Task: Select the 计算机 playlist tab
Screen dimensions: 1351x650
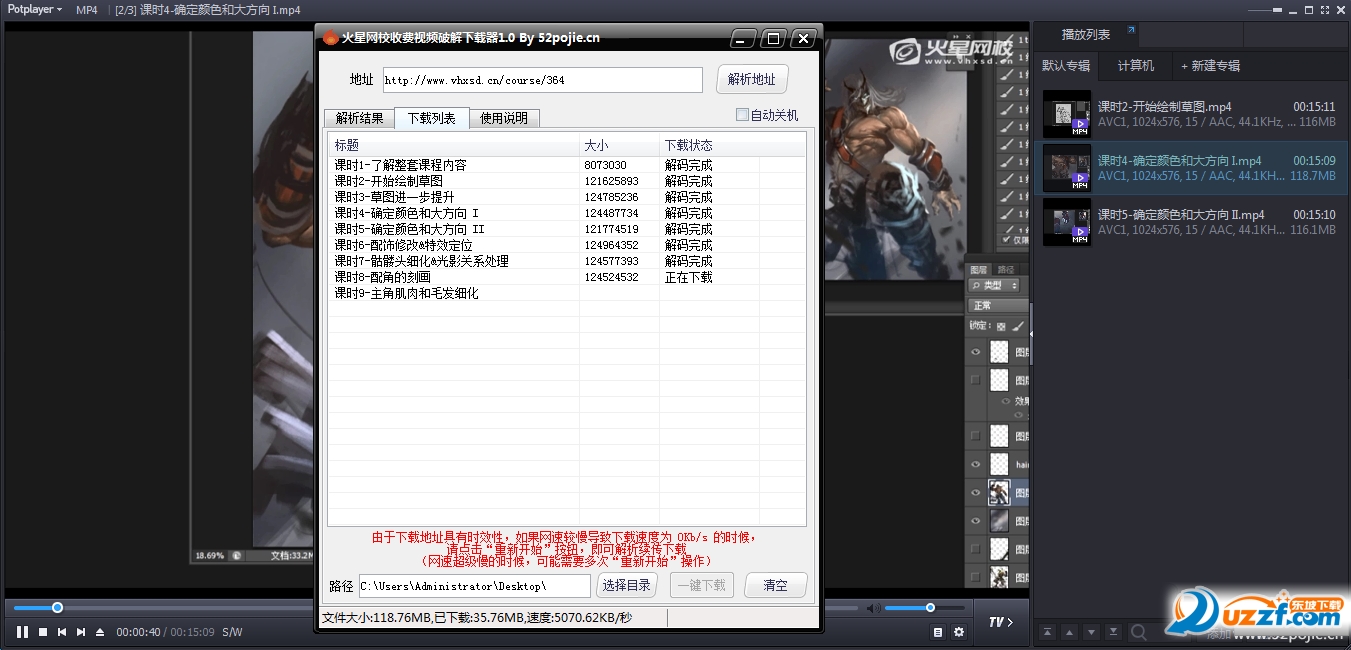Action: point(1136,65)
